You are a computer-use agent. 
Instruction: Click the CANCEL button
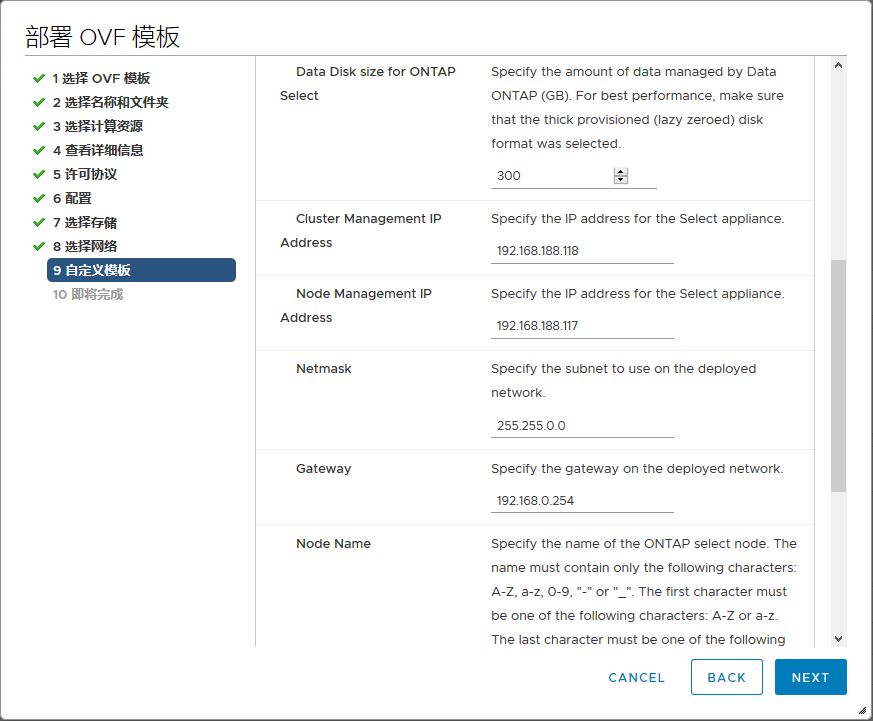coord(636,678)
